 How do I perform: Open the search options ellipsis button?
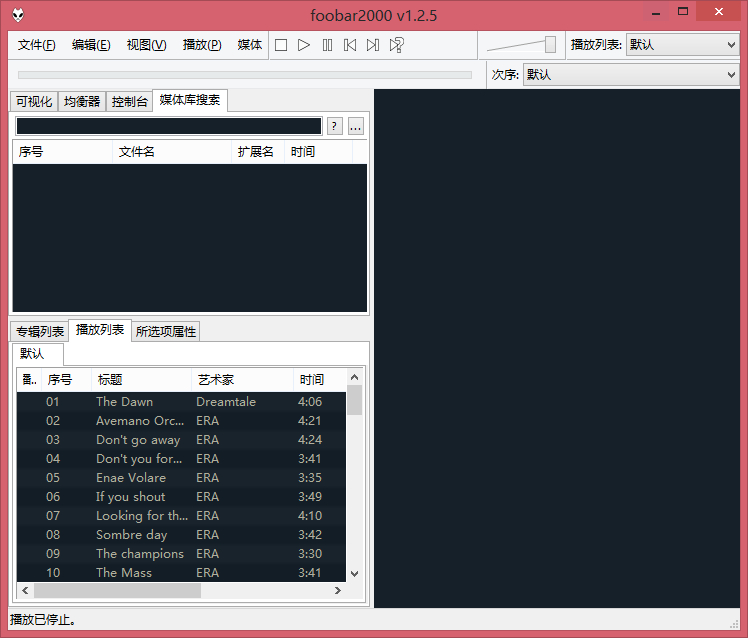(x=355, y=126)
